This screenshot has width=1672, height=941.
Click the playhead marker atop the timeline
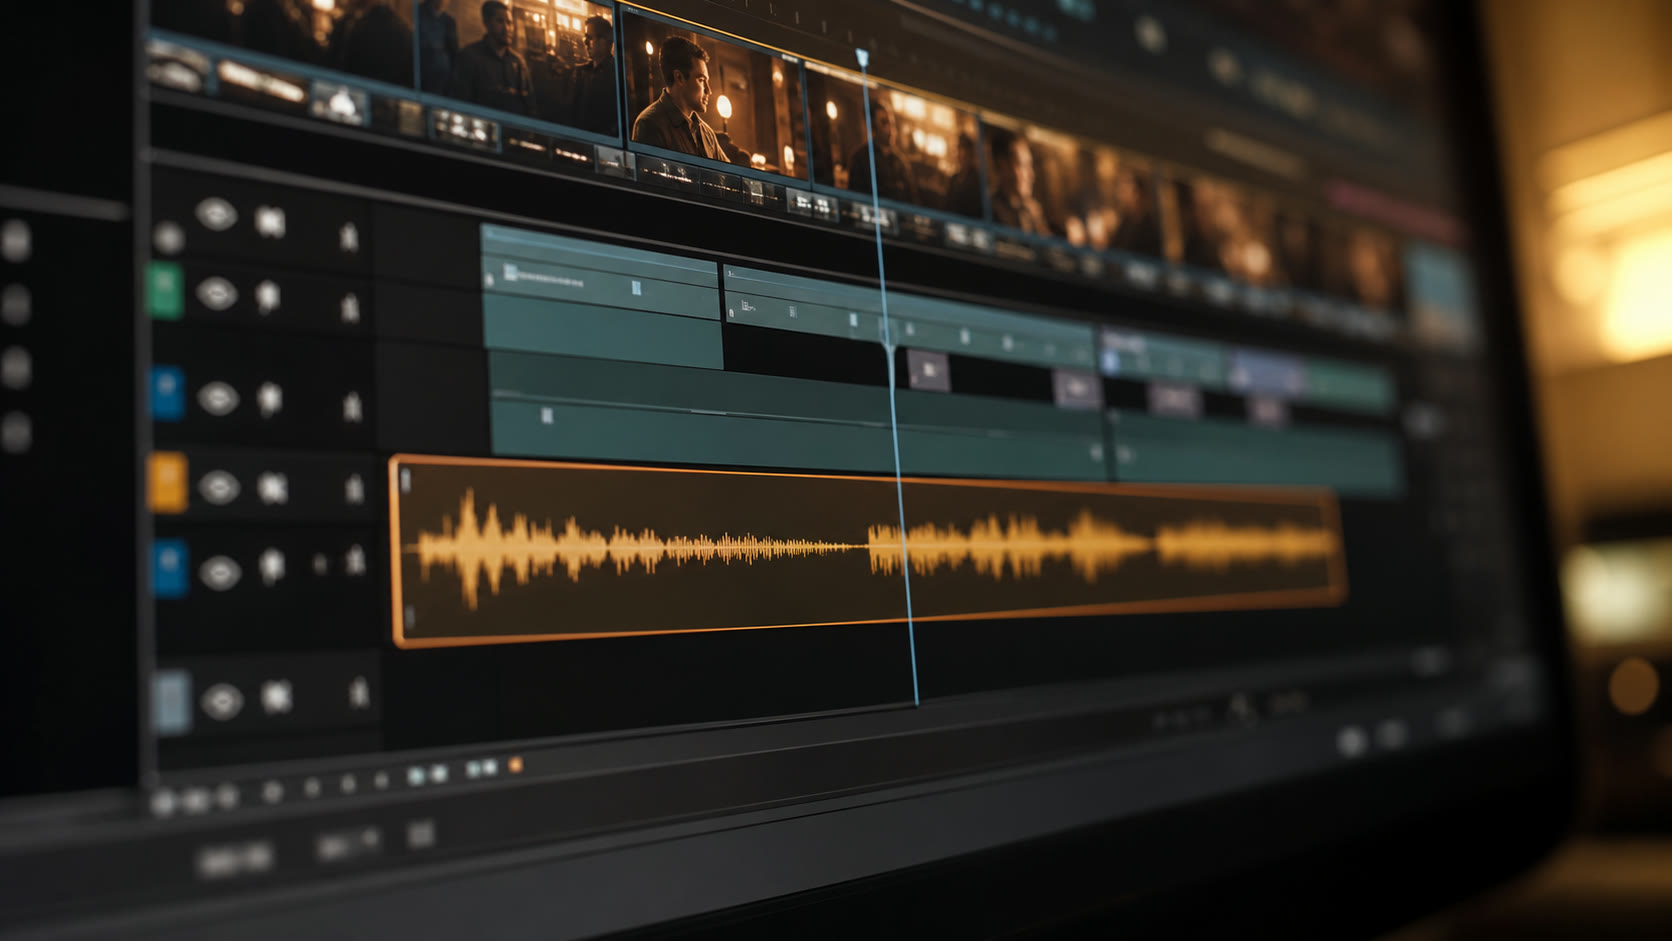(862, 57)
